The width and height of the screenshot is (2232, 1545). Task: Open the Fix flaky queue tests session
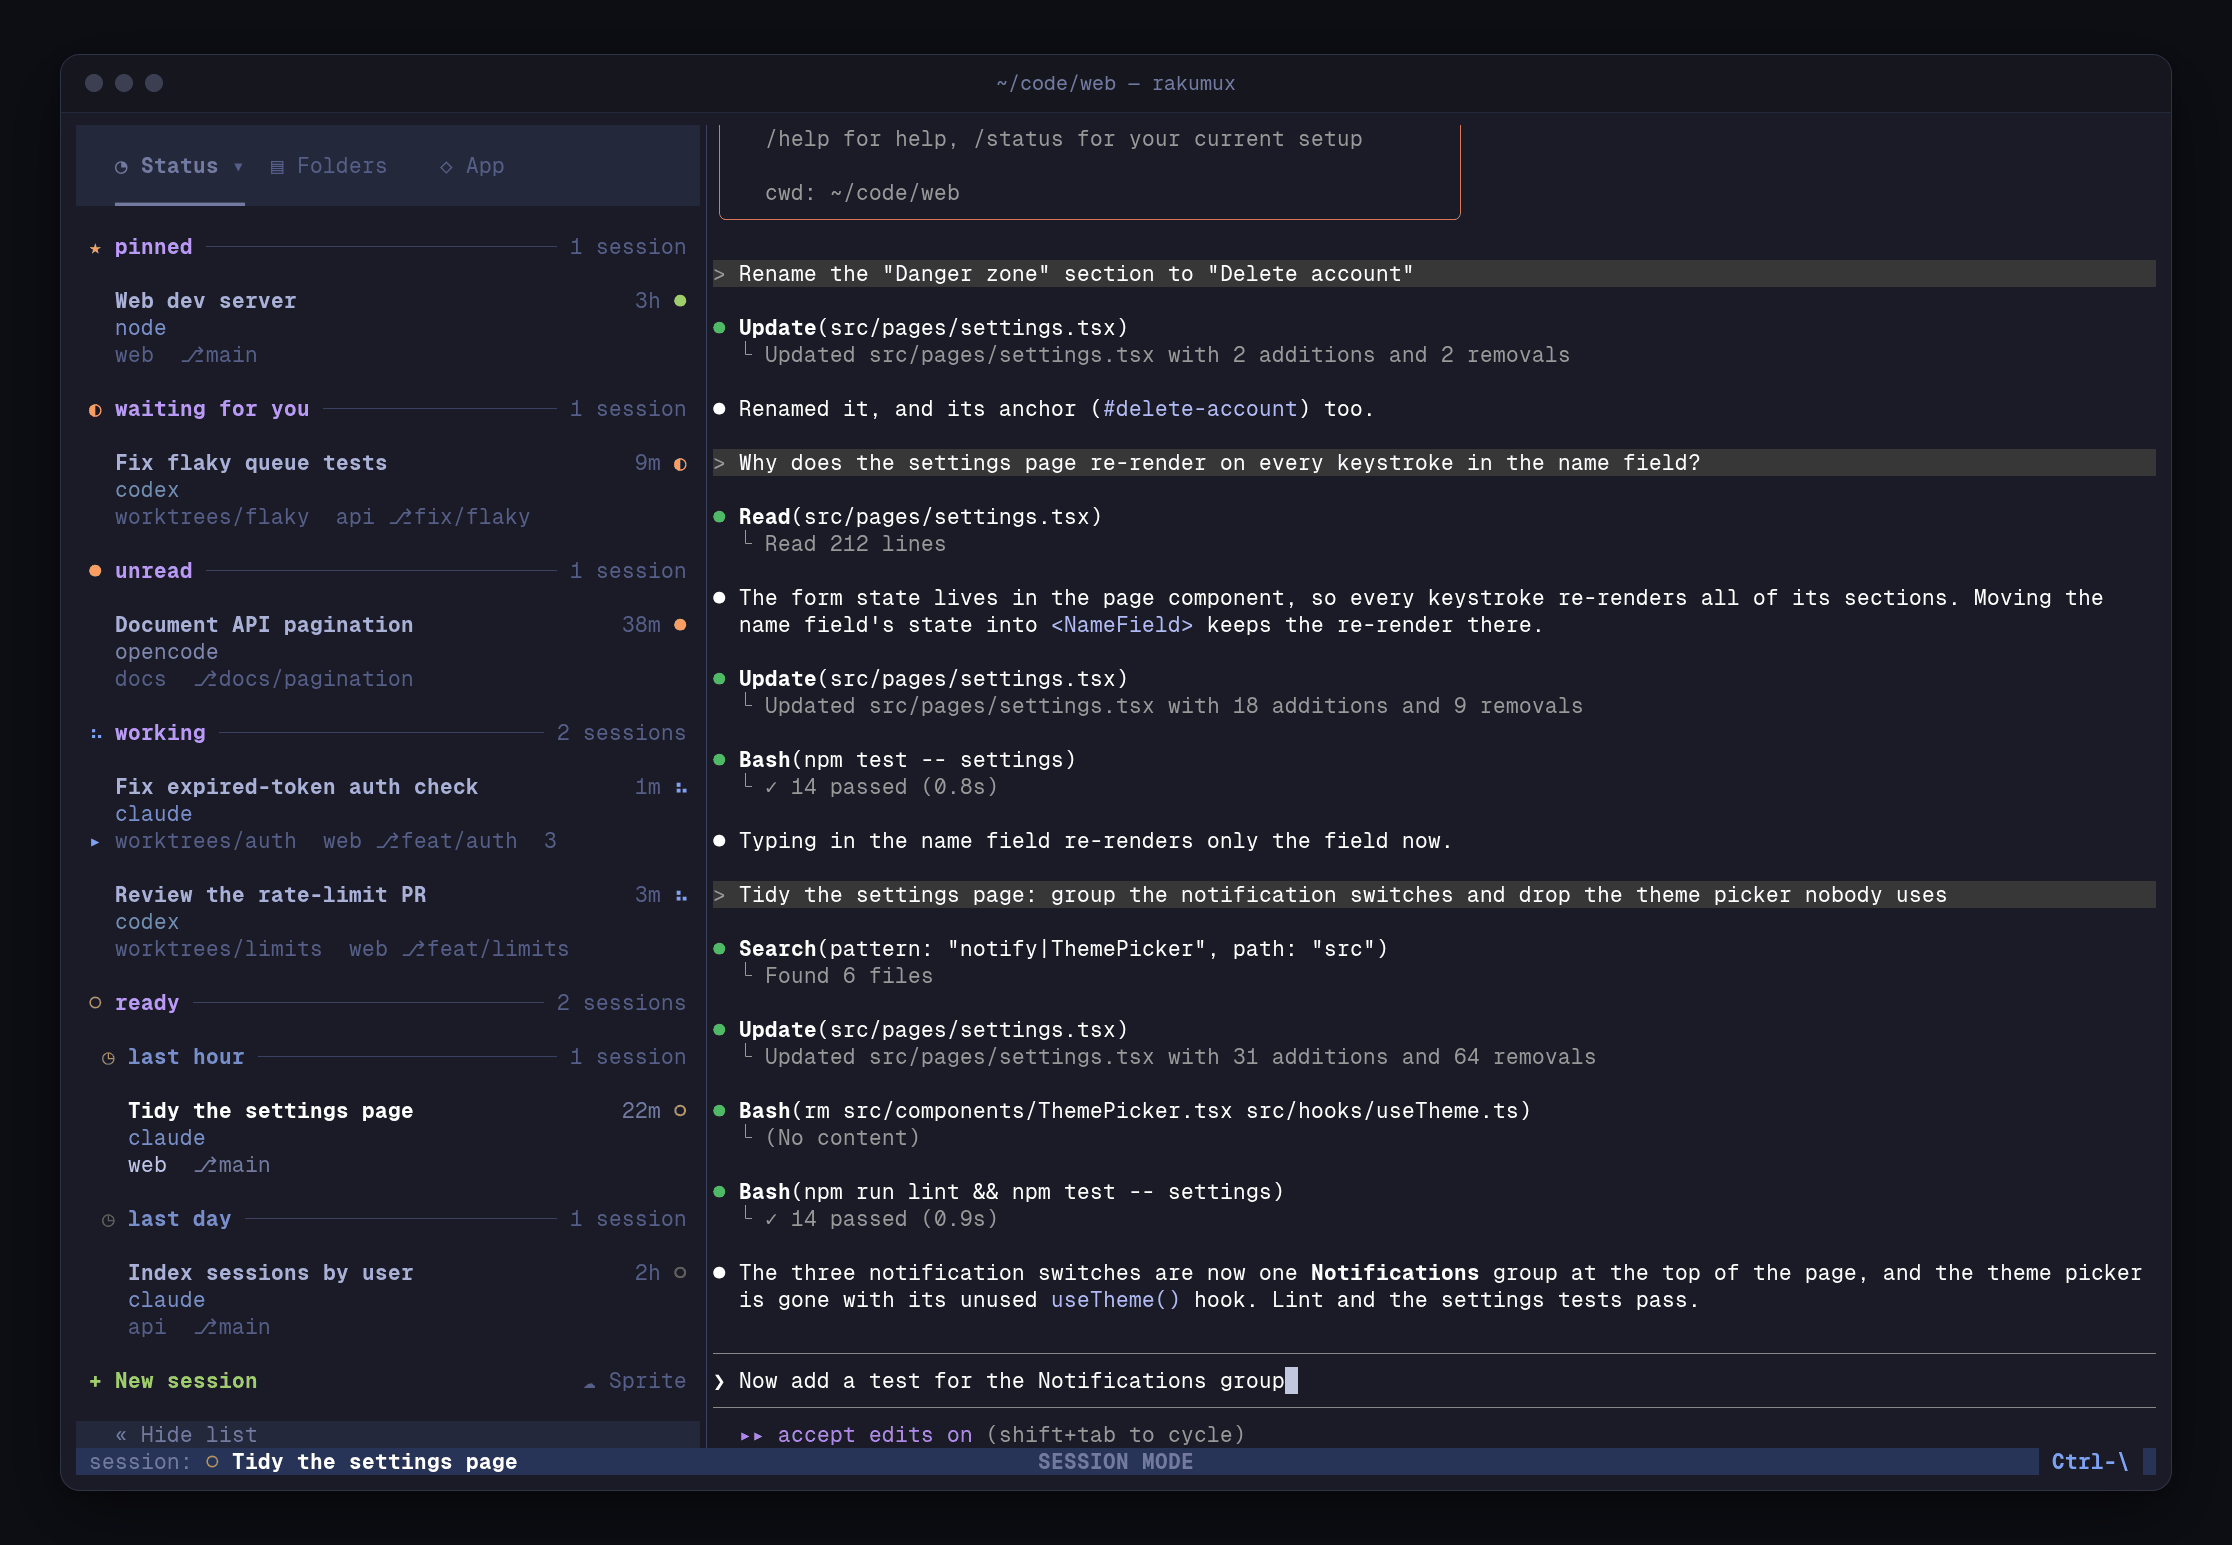point(388,490)
